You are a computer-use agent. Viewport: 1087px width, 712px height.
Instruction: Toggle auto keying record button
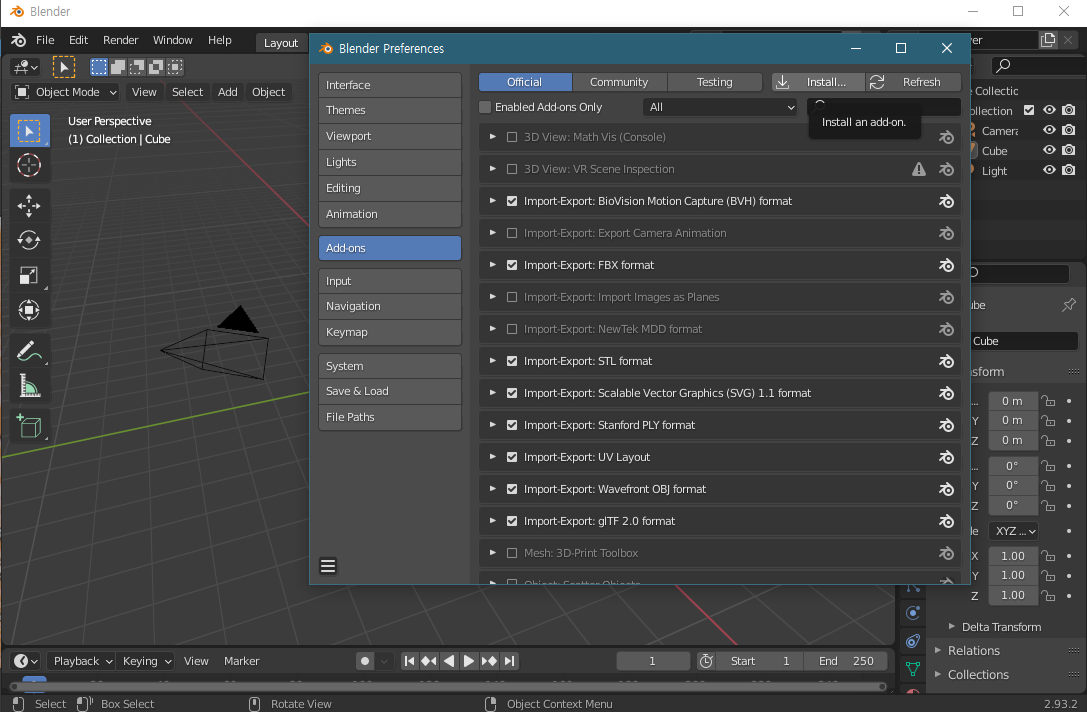click(x=365, y=661)
